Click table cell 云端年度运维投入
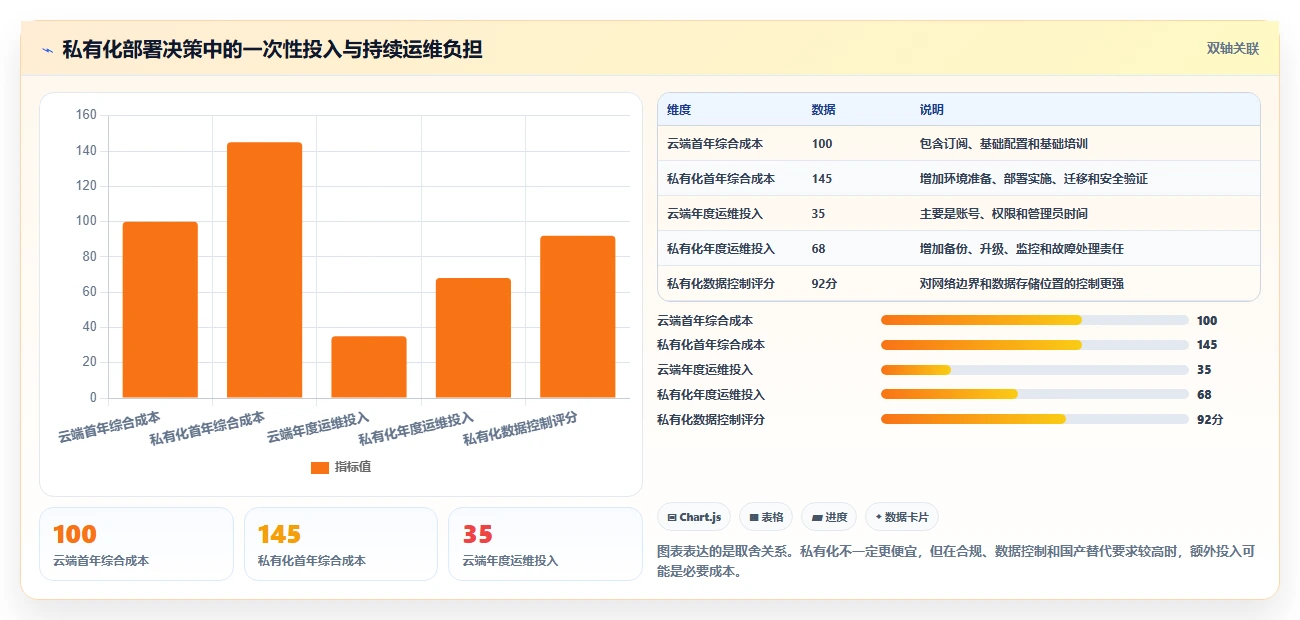This screenshot has height=620, width=1300. pyautogui.click(x=715, y=214)
